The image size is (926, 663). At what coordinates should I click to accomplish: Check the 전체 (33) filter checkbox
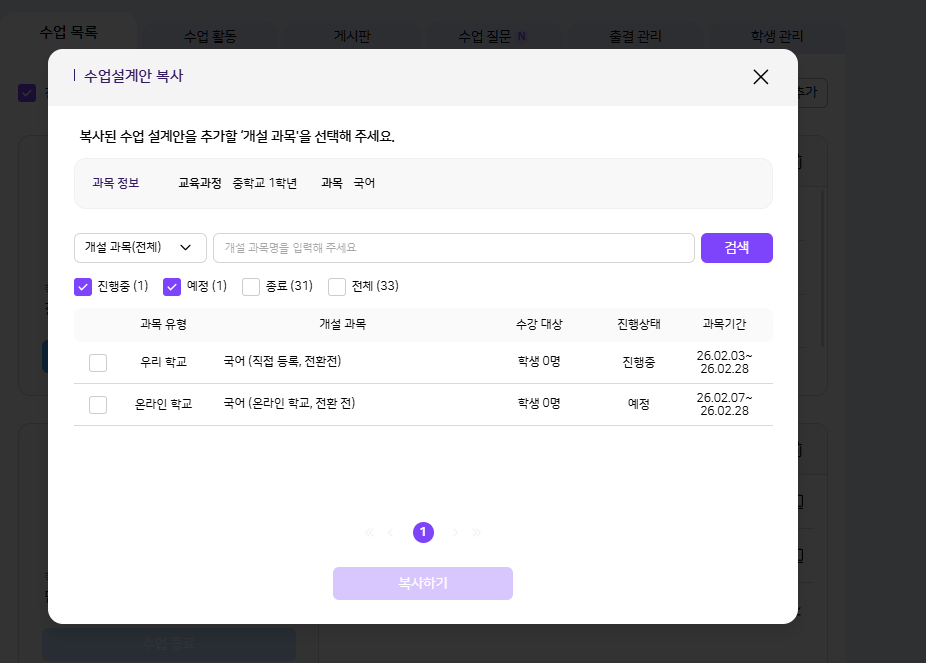(337, 287)
